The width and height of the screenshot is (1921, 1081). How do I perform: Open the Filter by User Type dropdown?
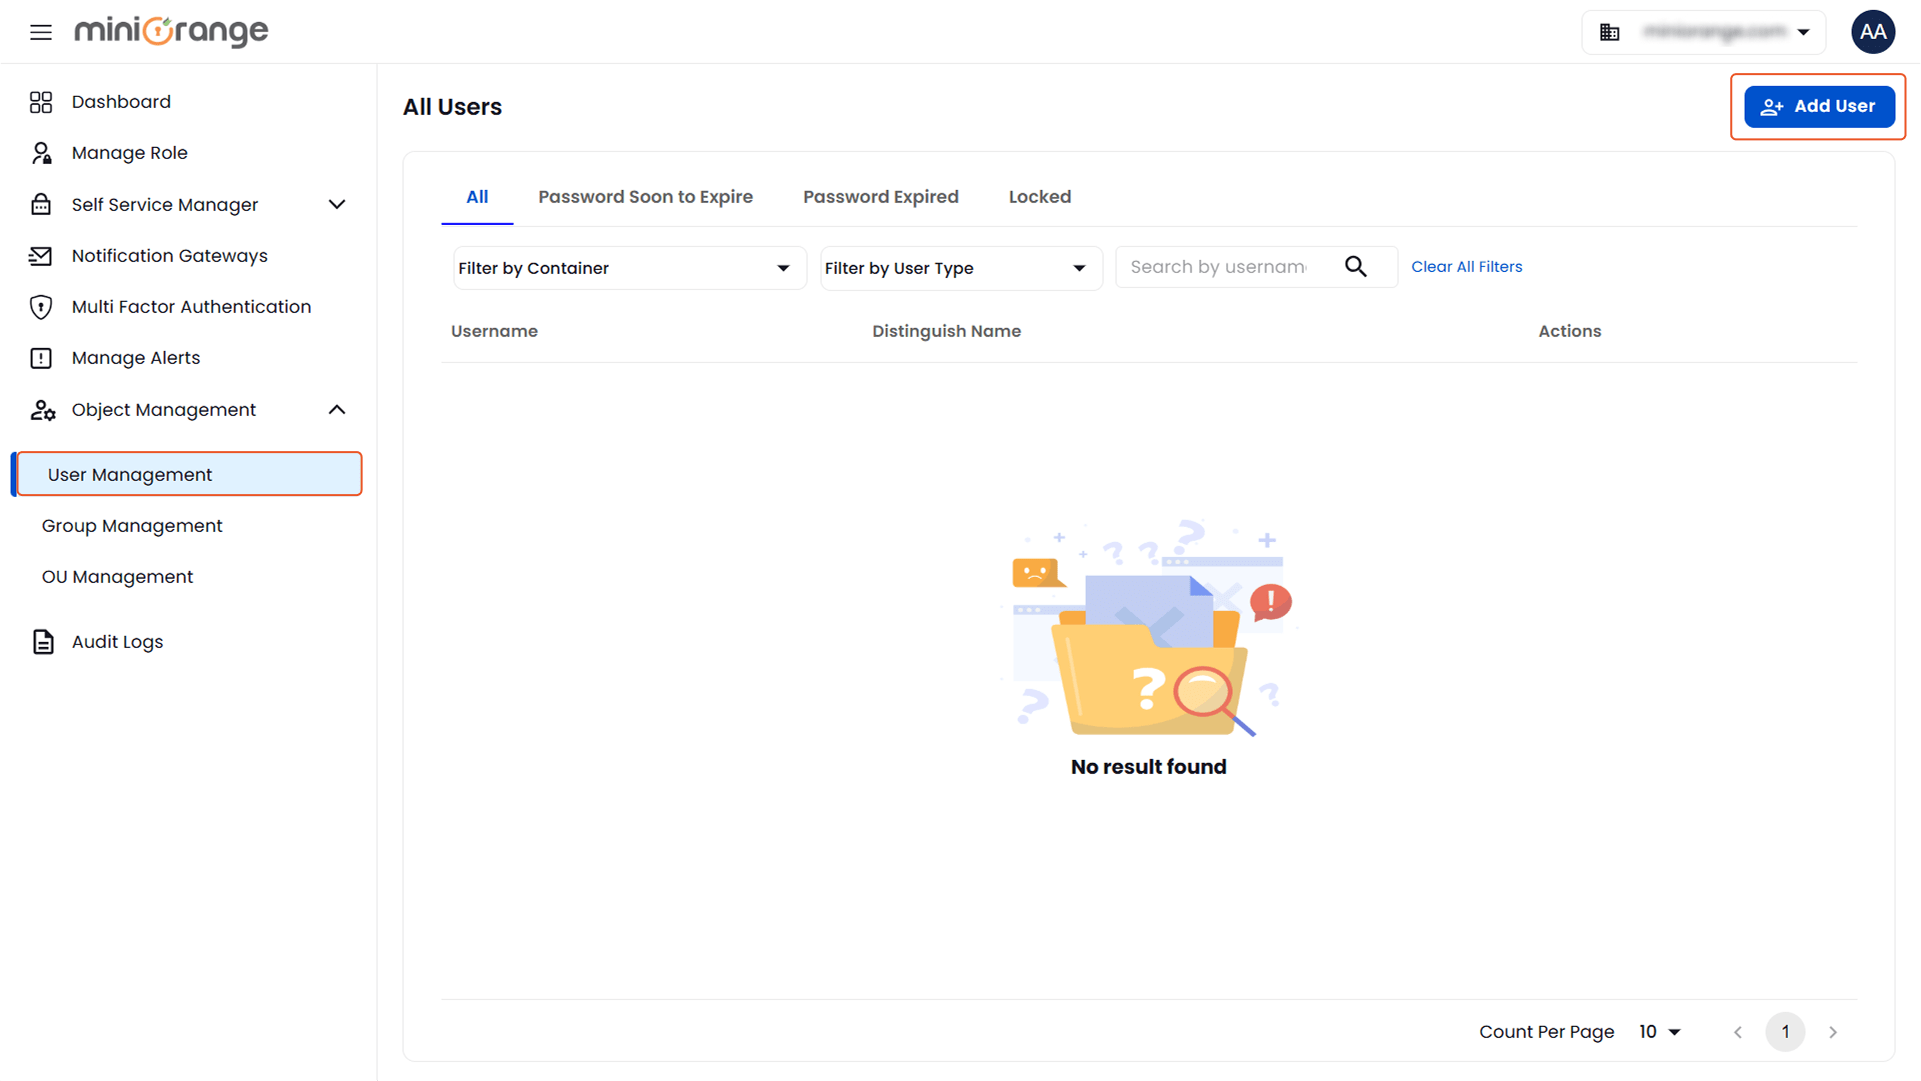point(959,267)
